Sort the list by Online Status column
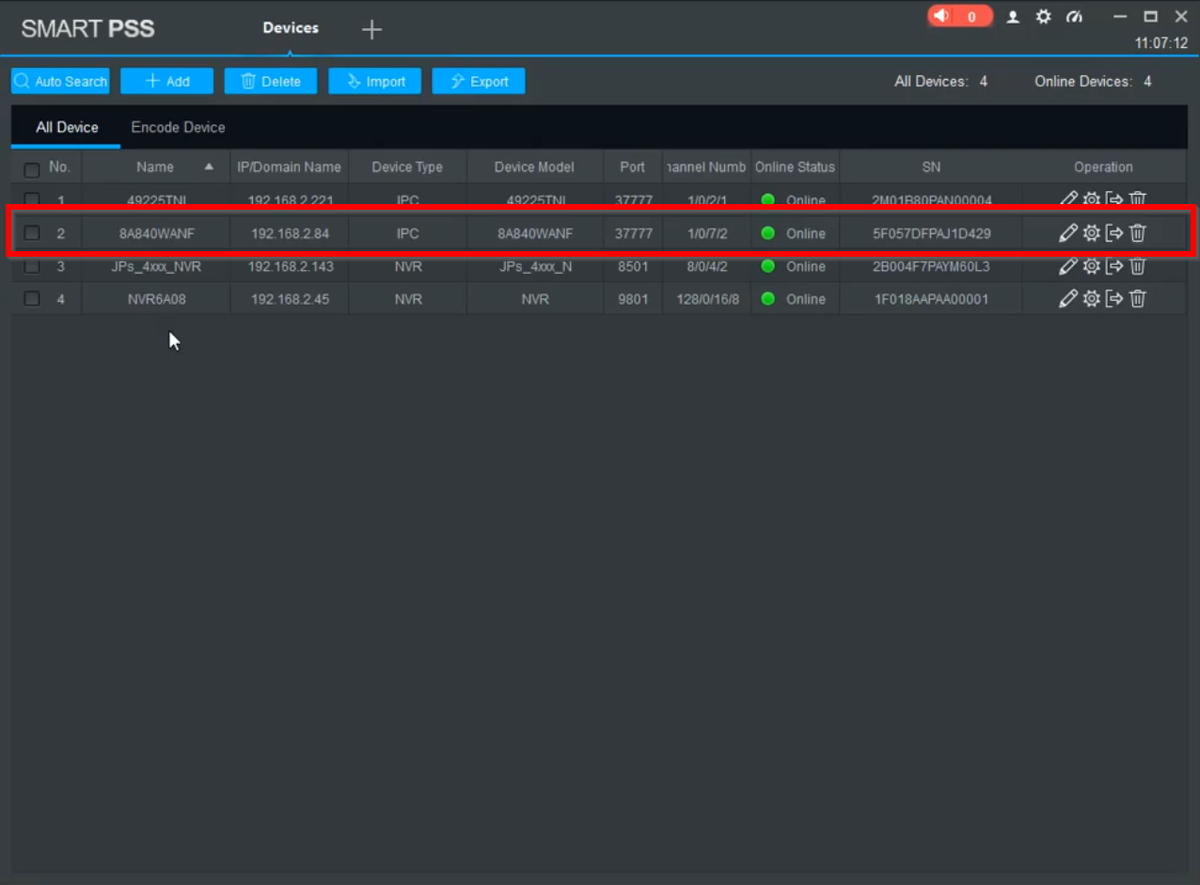 pos(795,167)
